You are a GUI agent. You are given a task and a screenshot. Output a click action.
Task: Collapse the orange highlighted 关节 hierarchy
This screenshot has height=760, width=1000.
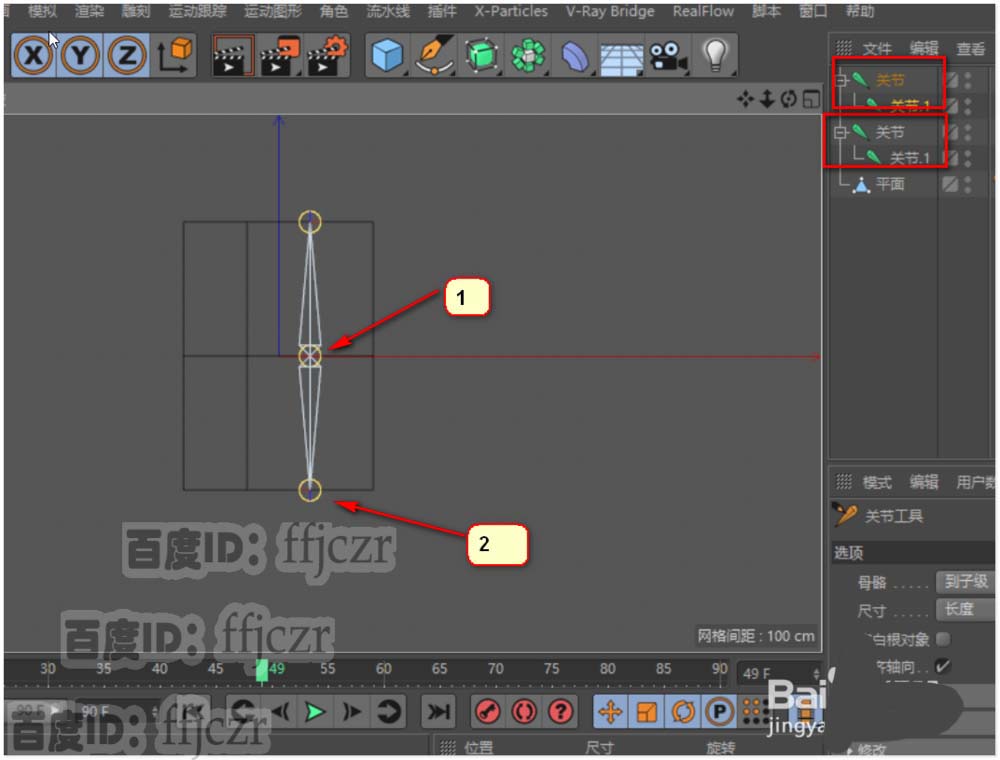pos(841,80)
